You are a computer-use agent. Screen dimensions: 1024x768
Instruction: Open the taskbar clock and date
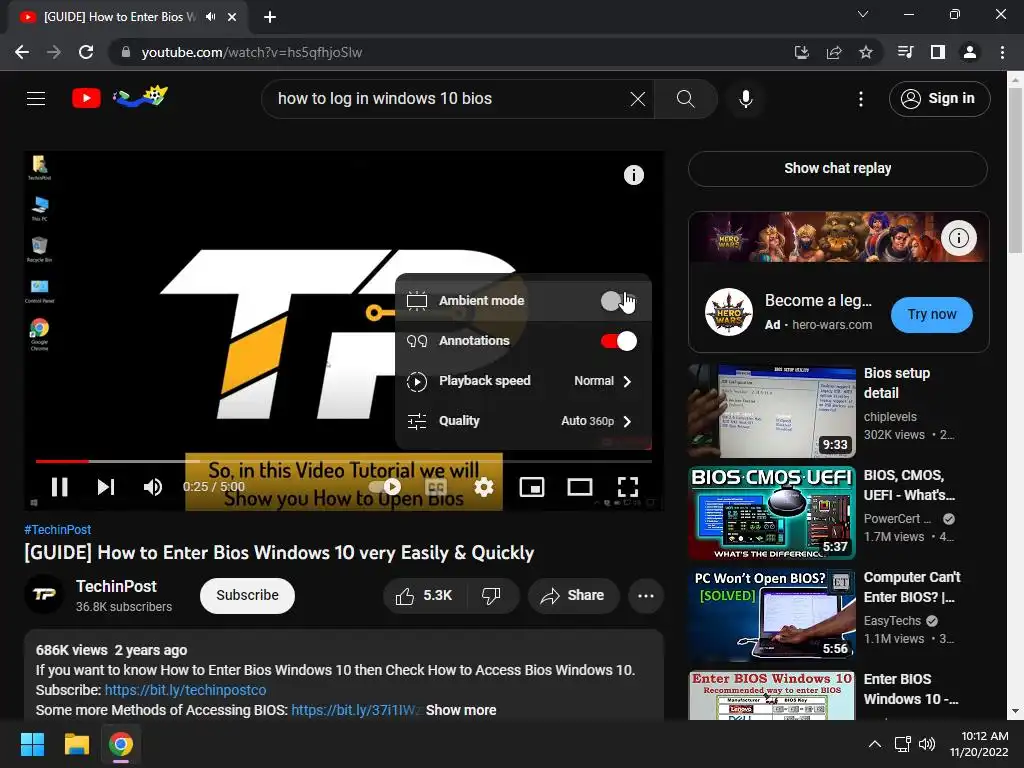pos(979,744)
